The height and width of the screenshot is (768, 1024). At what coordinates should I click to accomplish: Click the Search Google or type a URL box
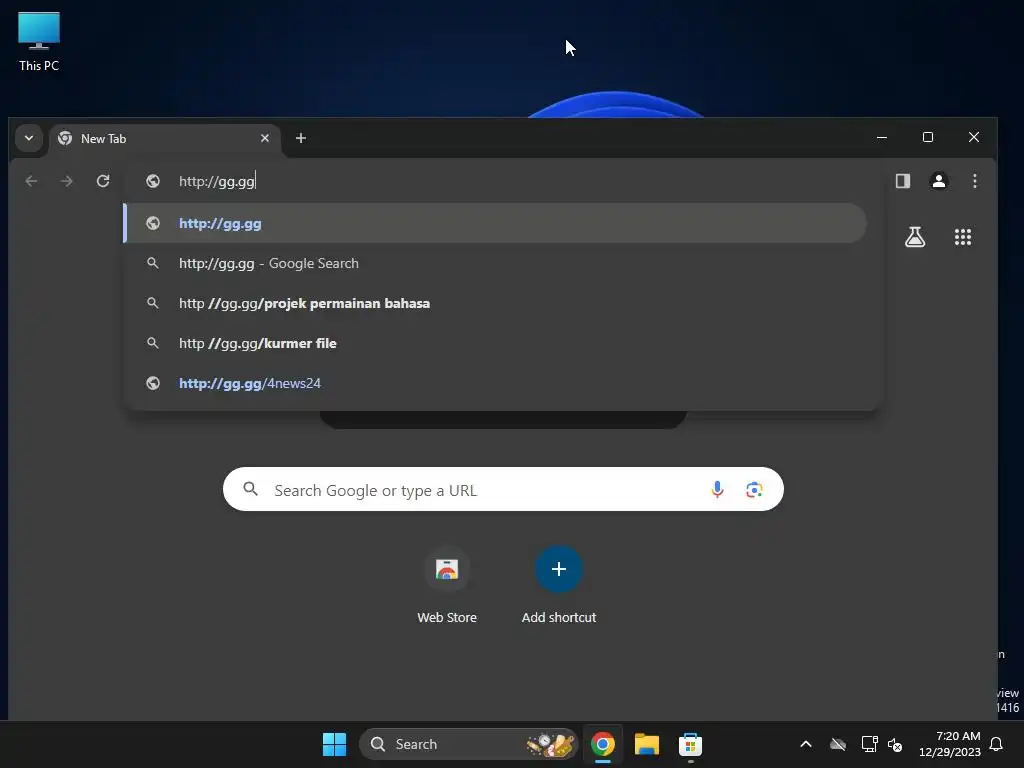(x=503, y=489)
